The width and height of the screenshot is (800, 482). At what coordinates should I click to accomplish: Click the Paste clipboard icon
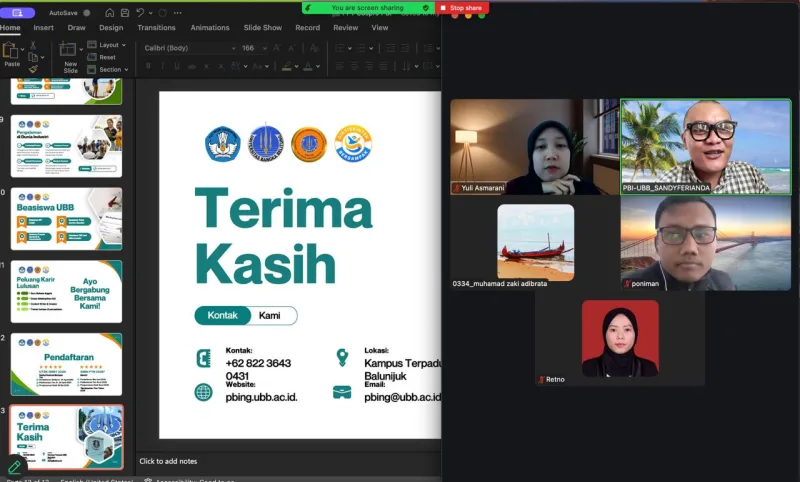pos(10,50)
